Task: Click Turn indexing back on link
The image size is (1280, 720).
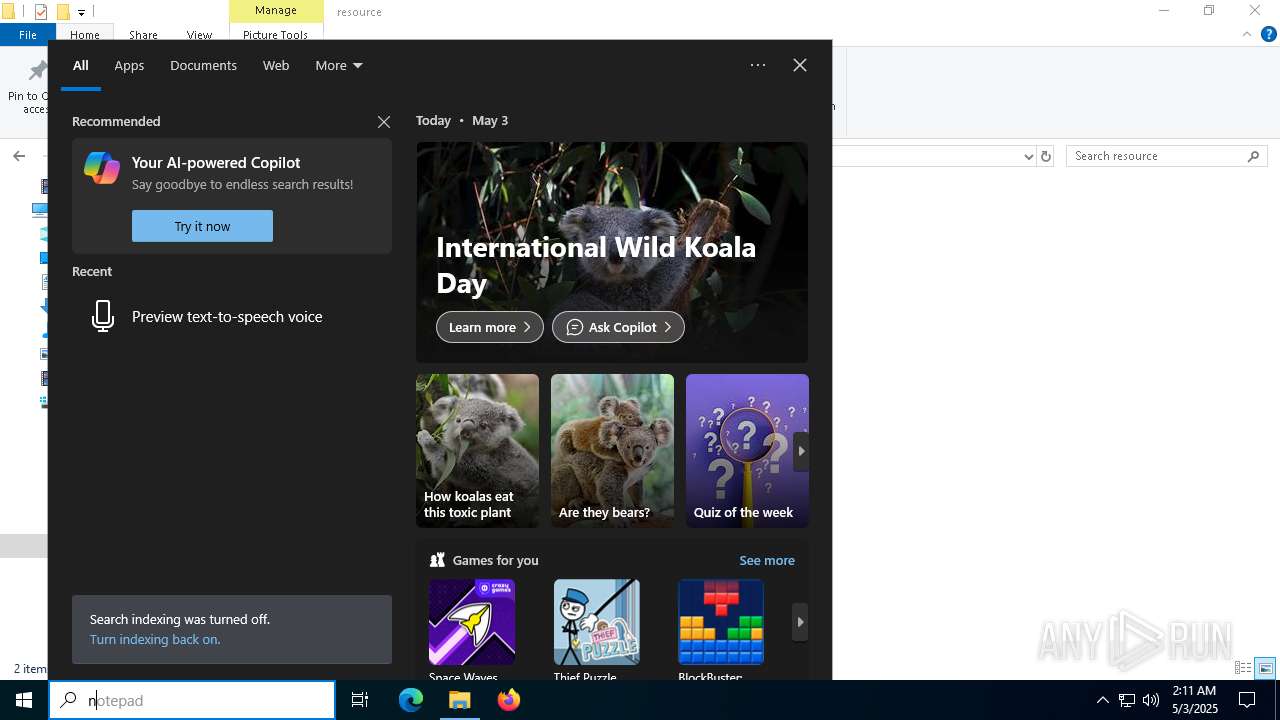Action: point(155,640)
